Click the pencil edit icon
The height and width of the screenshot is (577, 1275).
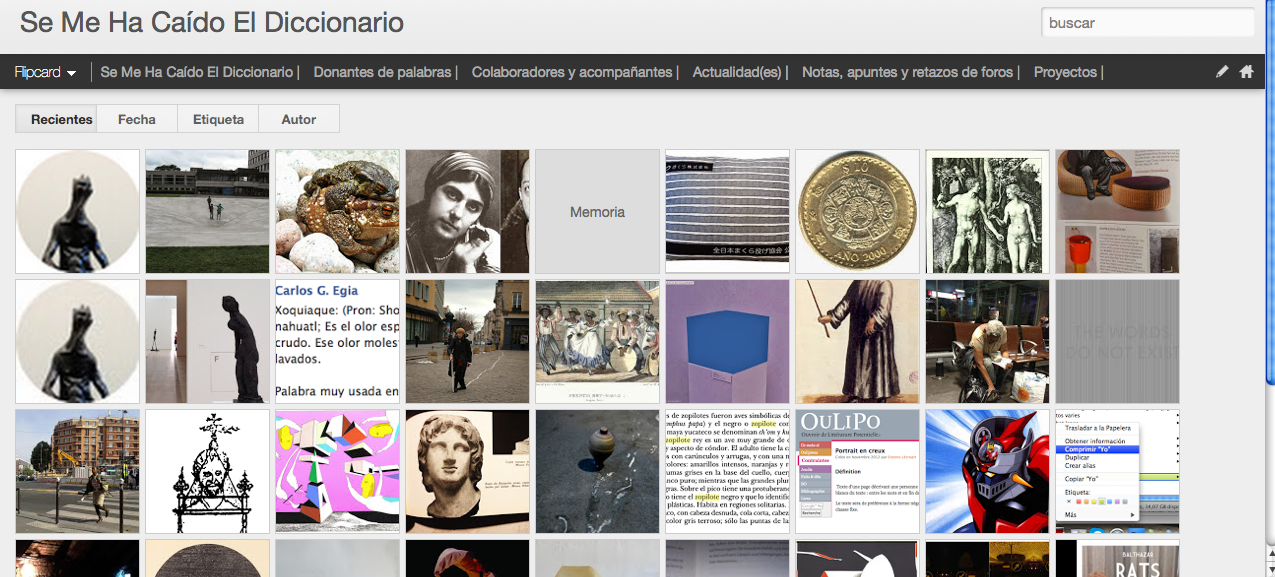point(1222,72)
